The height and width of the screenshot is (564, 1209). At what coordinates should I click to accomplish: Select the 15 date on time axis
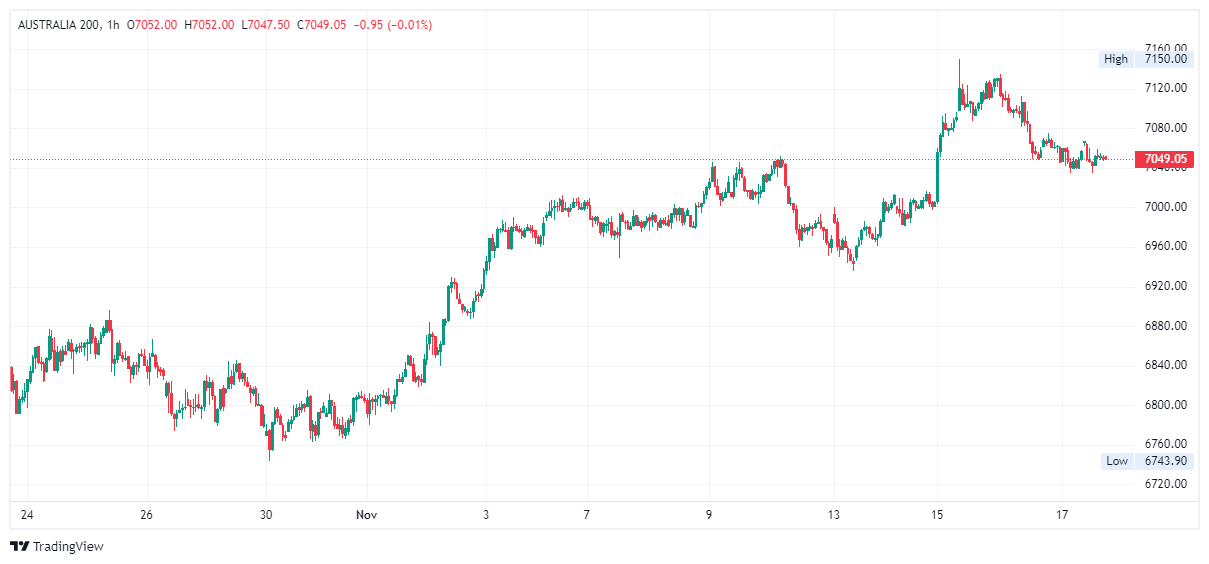pos(937,515)
